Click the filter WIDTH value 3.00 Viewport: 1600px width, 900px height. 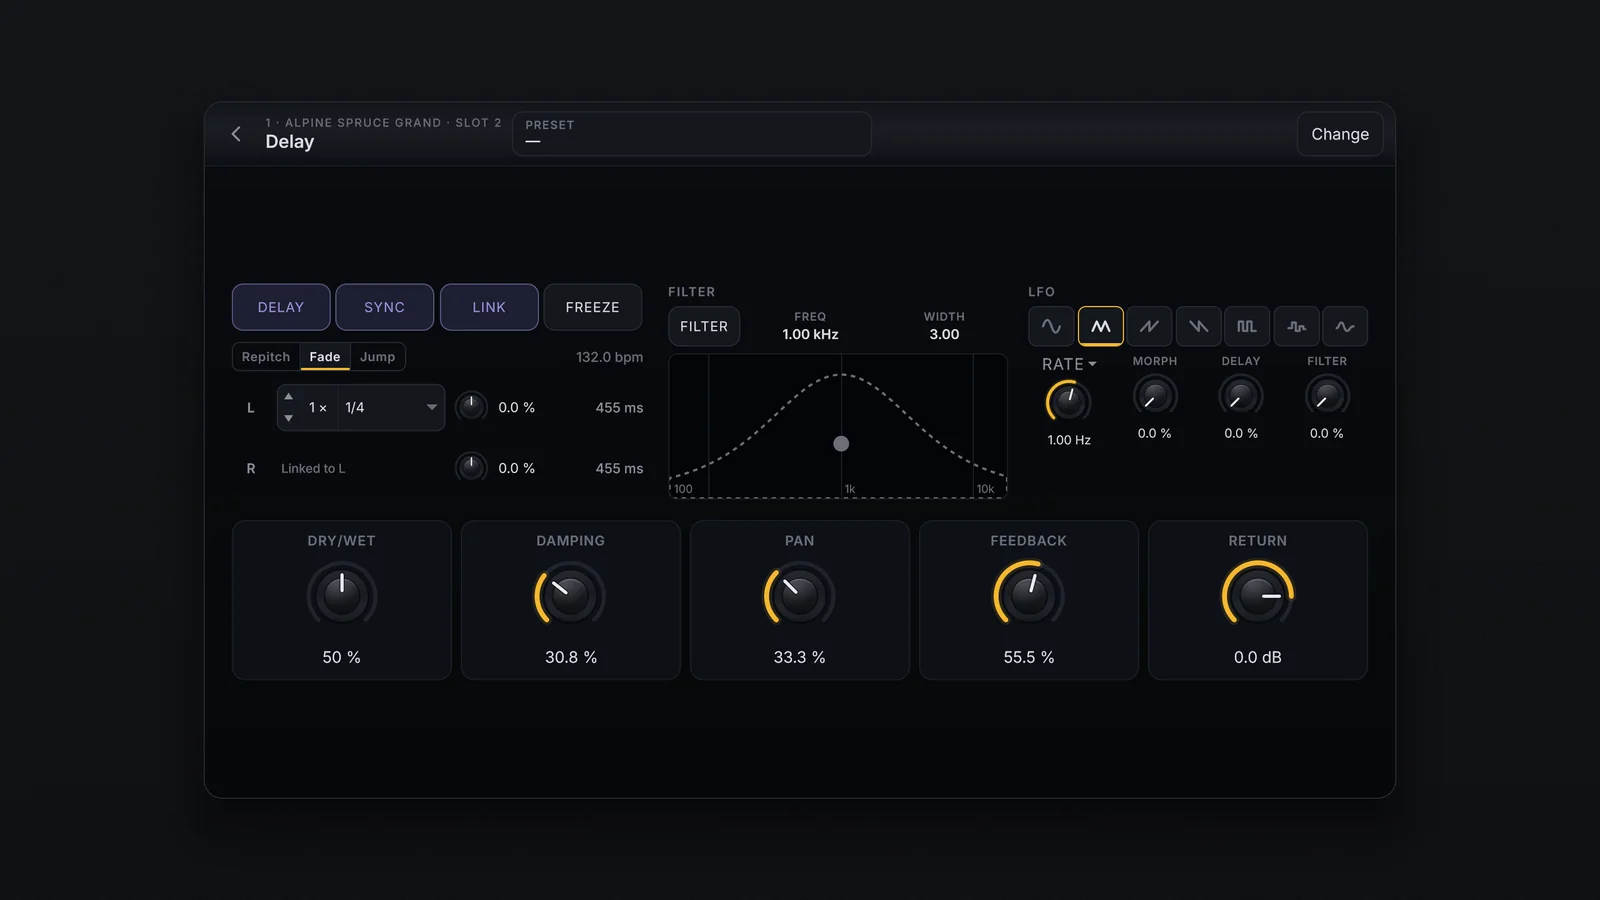(x=944, y=335)
